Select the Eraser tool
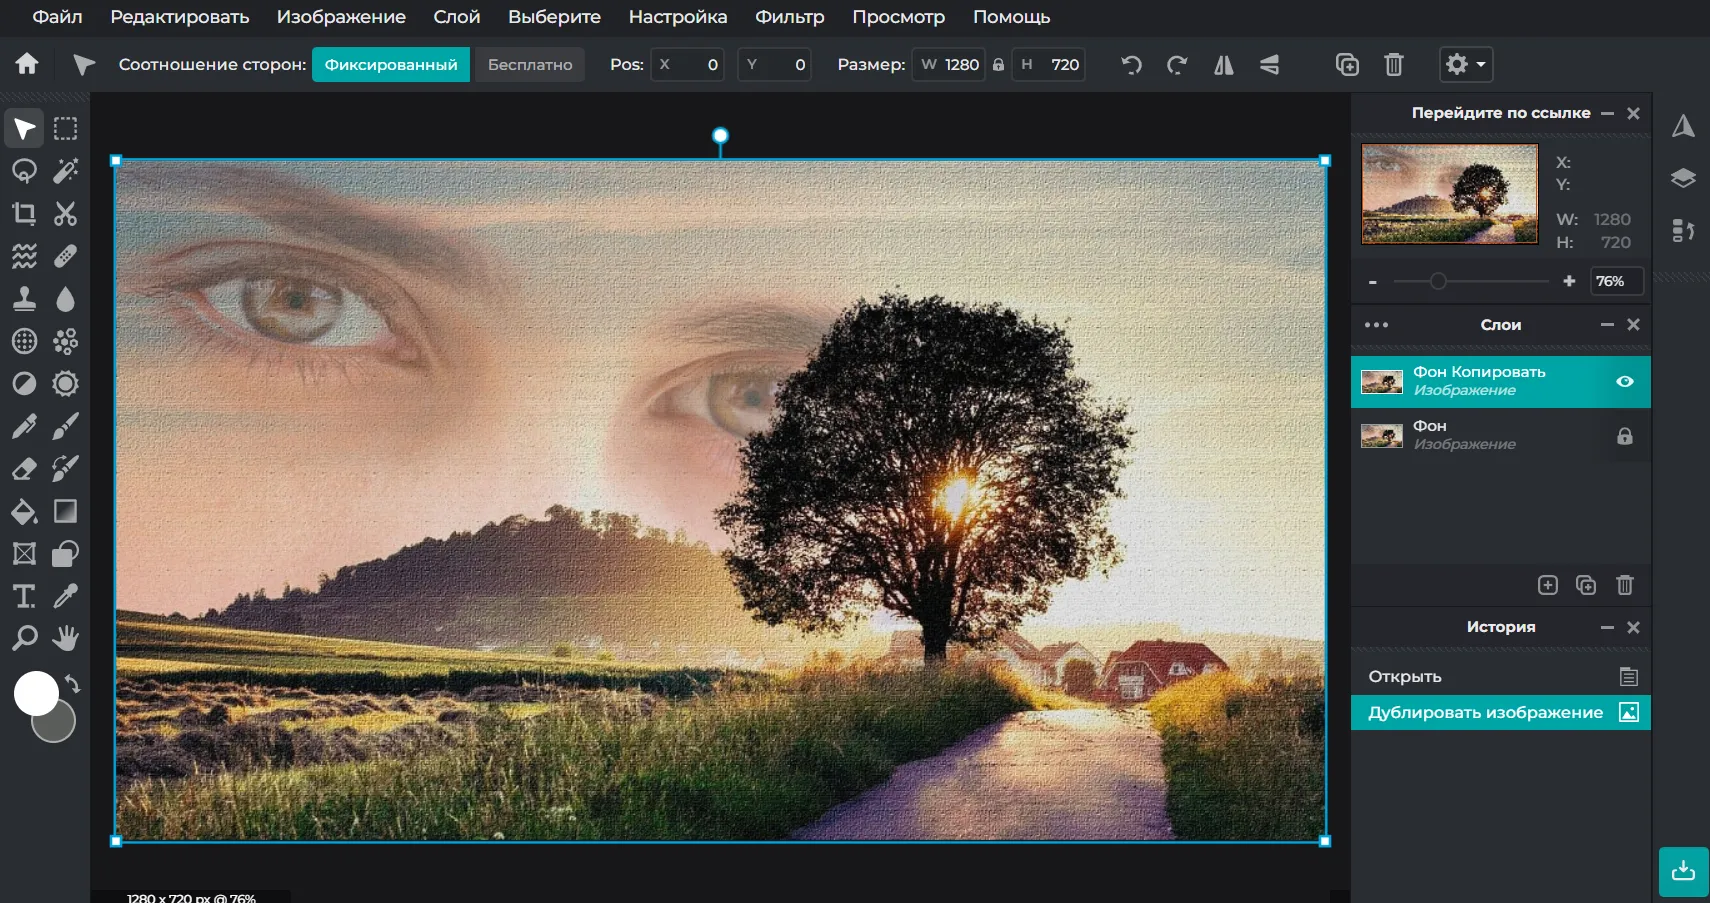Viewport: 1710px width, 903px height. [x=24, y=468]
